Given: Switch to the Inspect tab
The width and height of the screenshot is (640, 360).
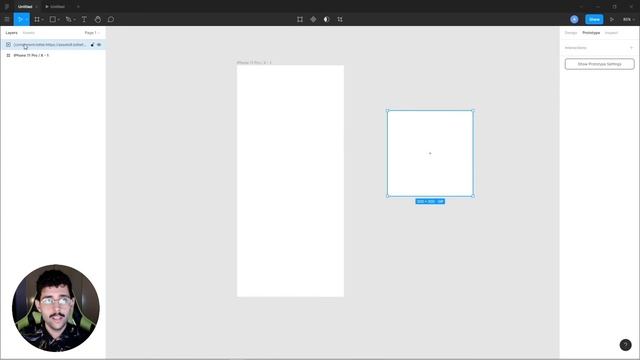Looking at the screenshot, I should (x=611, y=33).
